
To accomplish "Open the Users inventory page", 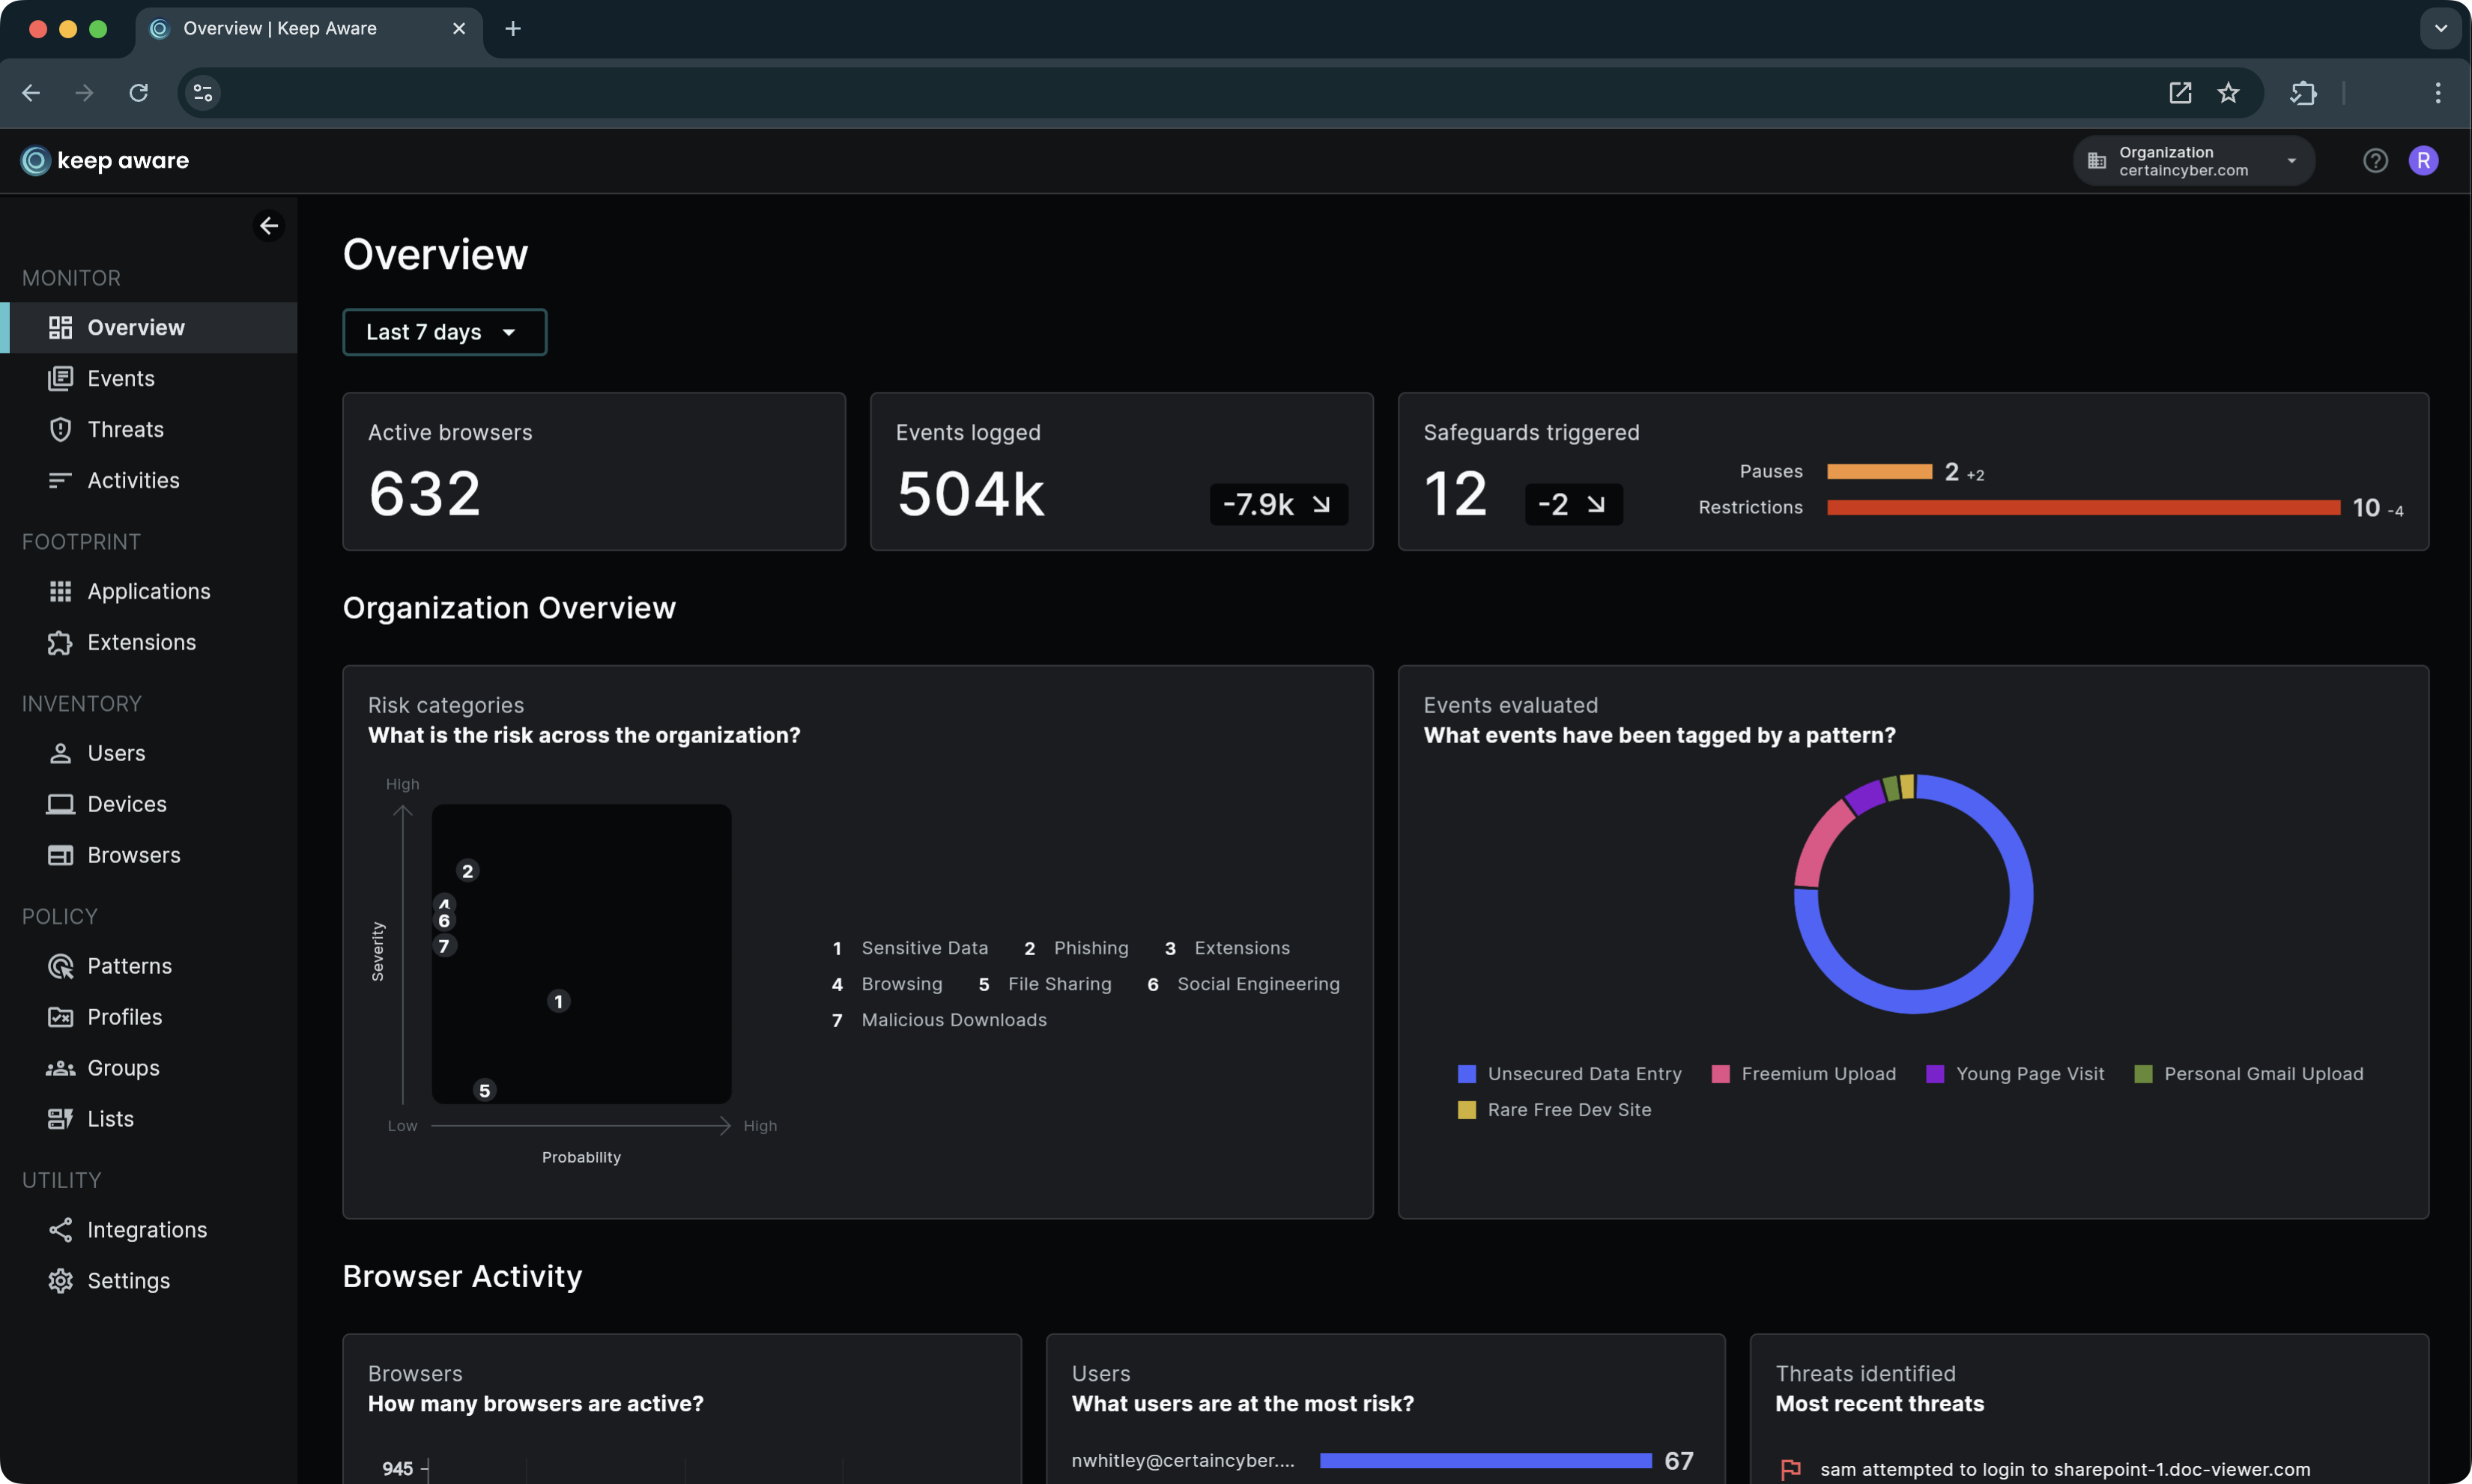I will [x=115, y=753].
